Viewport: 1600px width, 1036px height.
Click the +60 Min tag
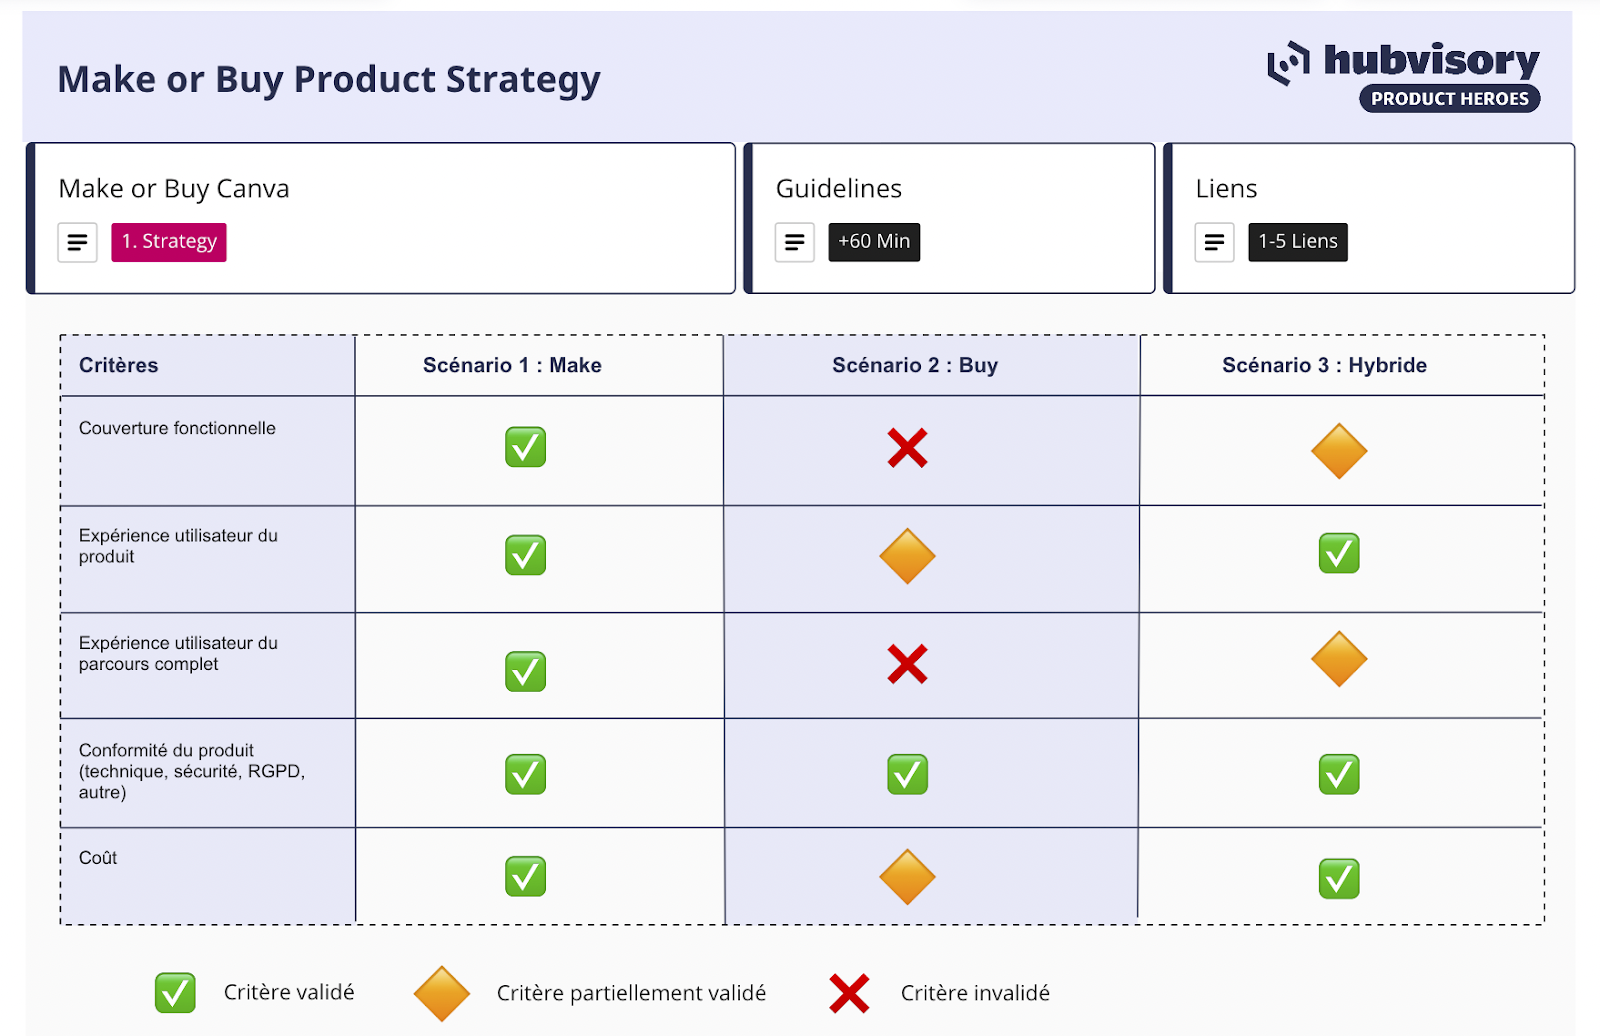(x=874, y=242)
